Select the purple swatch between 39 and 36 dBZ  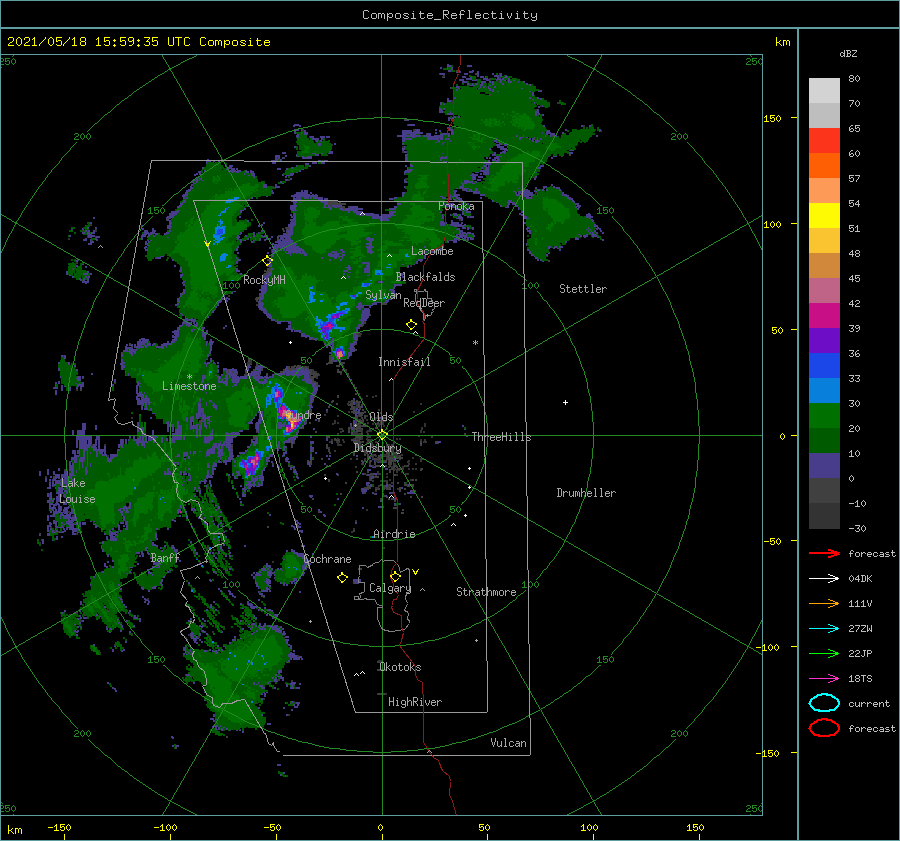click(824, 341)
